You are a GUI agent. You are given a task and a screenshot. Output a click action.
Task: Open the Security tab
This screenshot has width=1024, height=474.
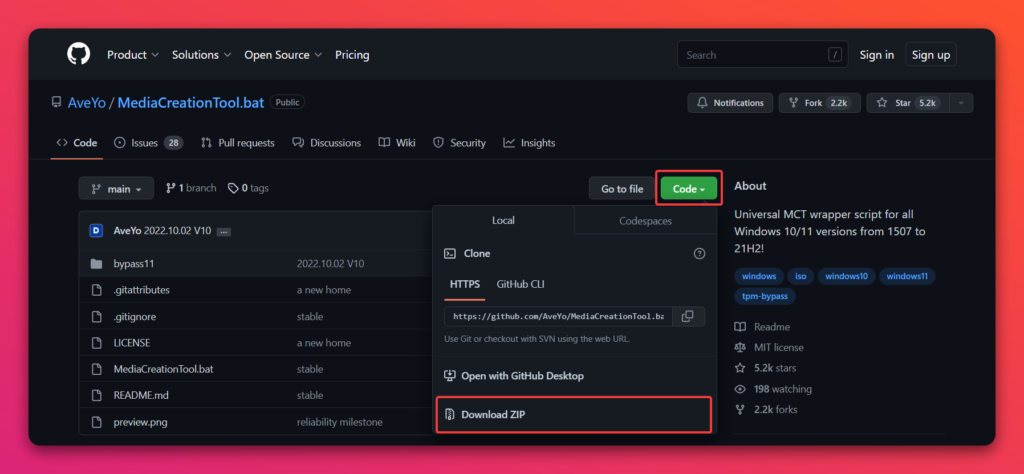coord(460,142)
